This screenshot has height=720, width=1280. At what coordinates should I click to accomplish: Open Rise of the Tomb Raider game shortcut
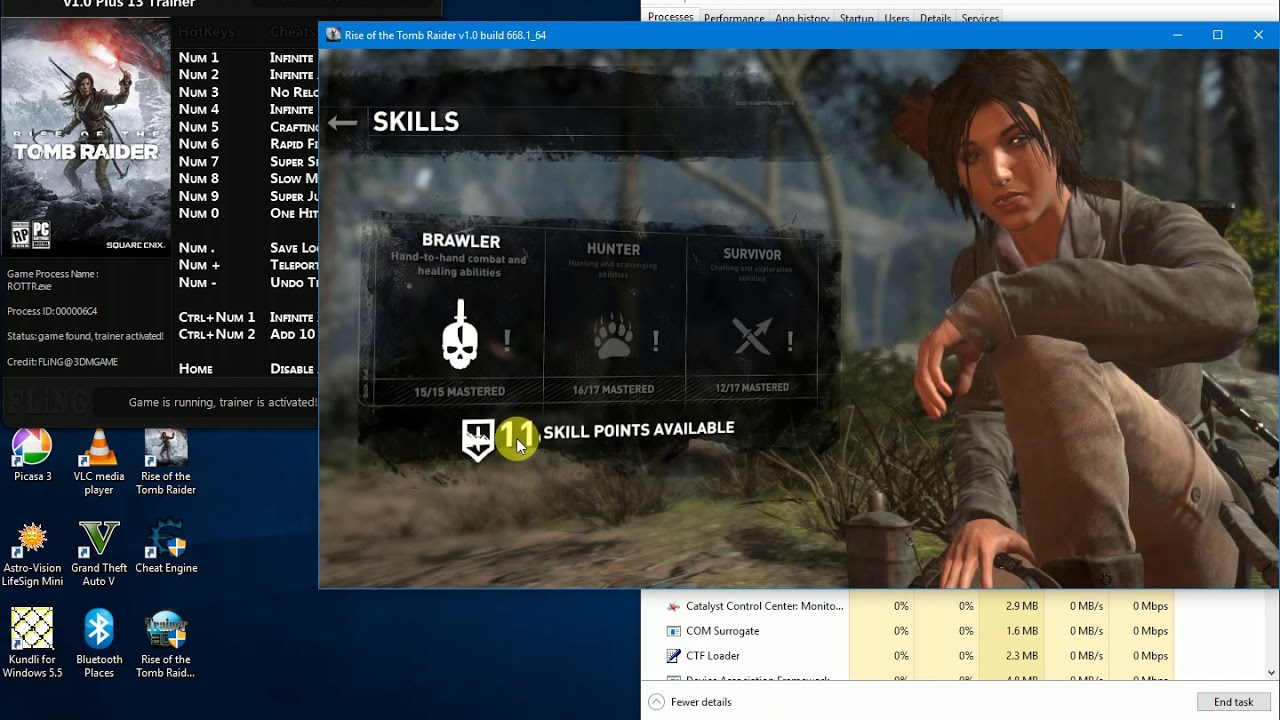pyautogui.click(x=166, y=462)
